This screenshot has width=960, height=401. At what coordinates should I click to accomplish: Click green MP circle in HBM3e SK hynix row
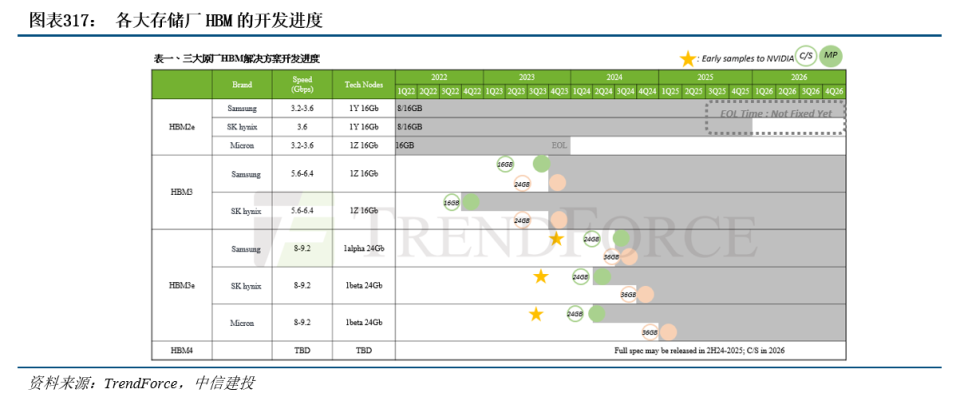[x=602, y=276]
